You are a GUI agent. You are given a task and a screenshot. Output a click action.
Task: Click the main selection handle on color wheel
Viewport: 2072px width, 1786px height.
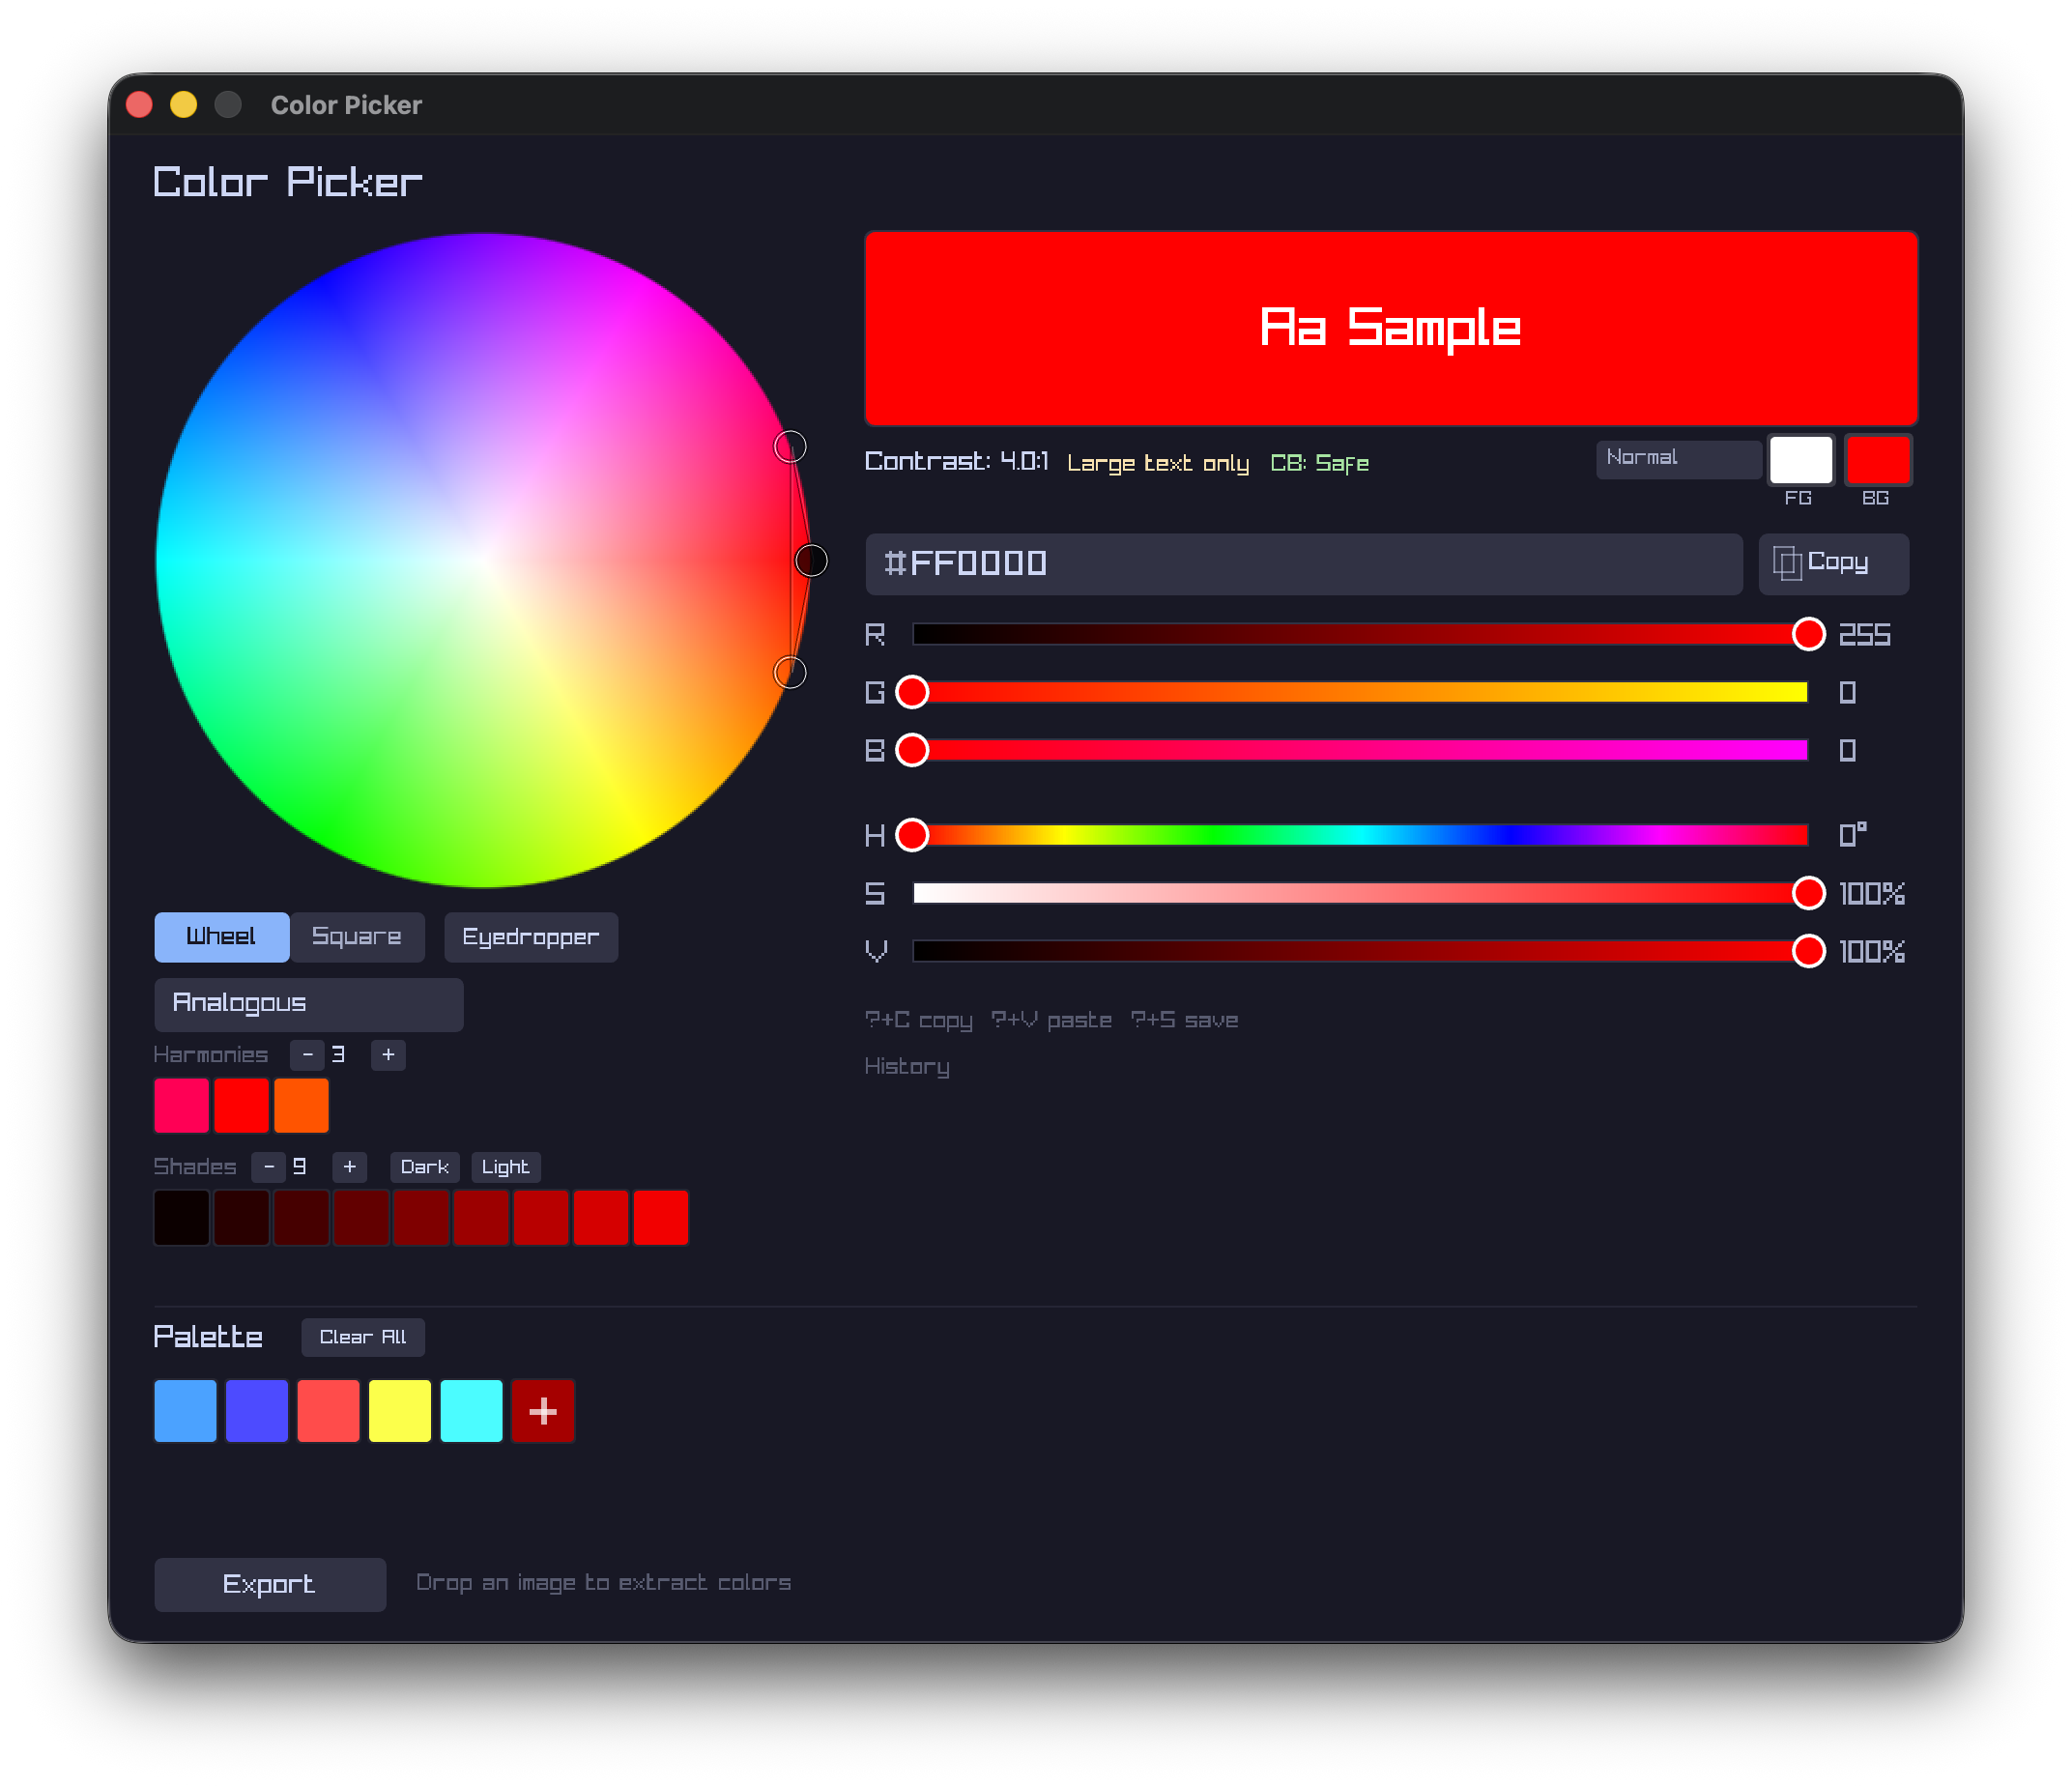(811, 561)
